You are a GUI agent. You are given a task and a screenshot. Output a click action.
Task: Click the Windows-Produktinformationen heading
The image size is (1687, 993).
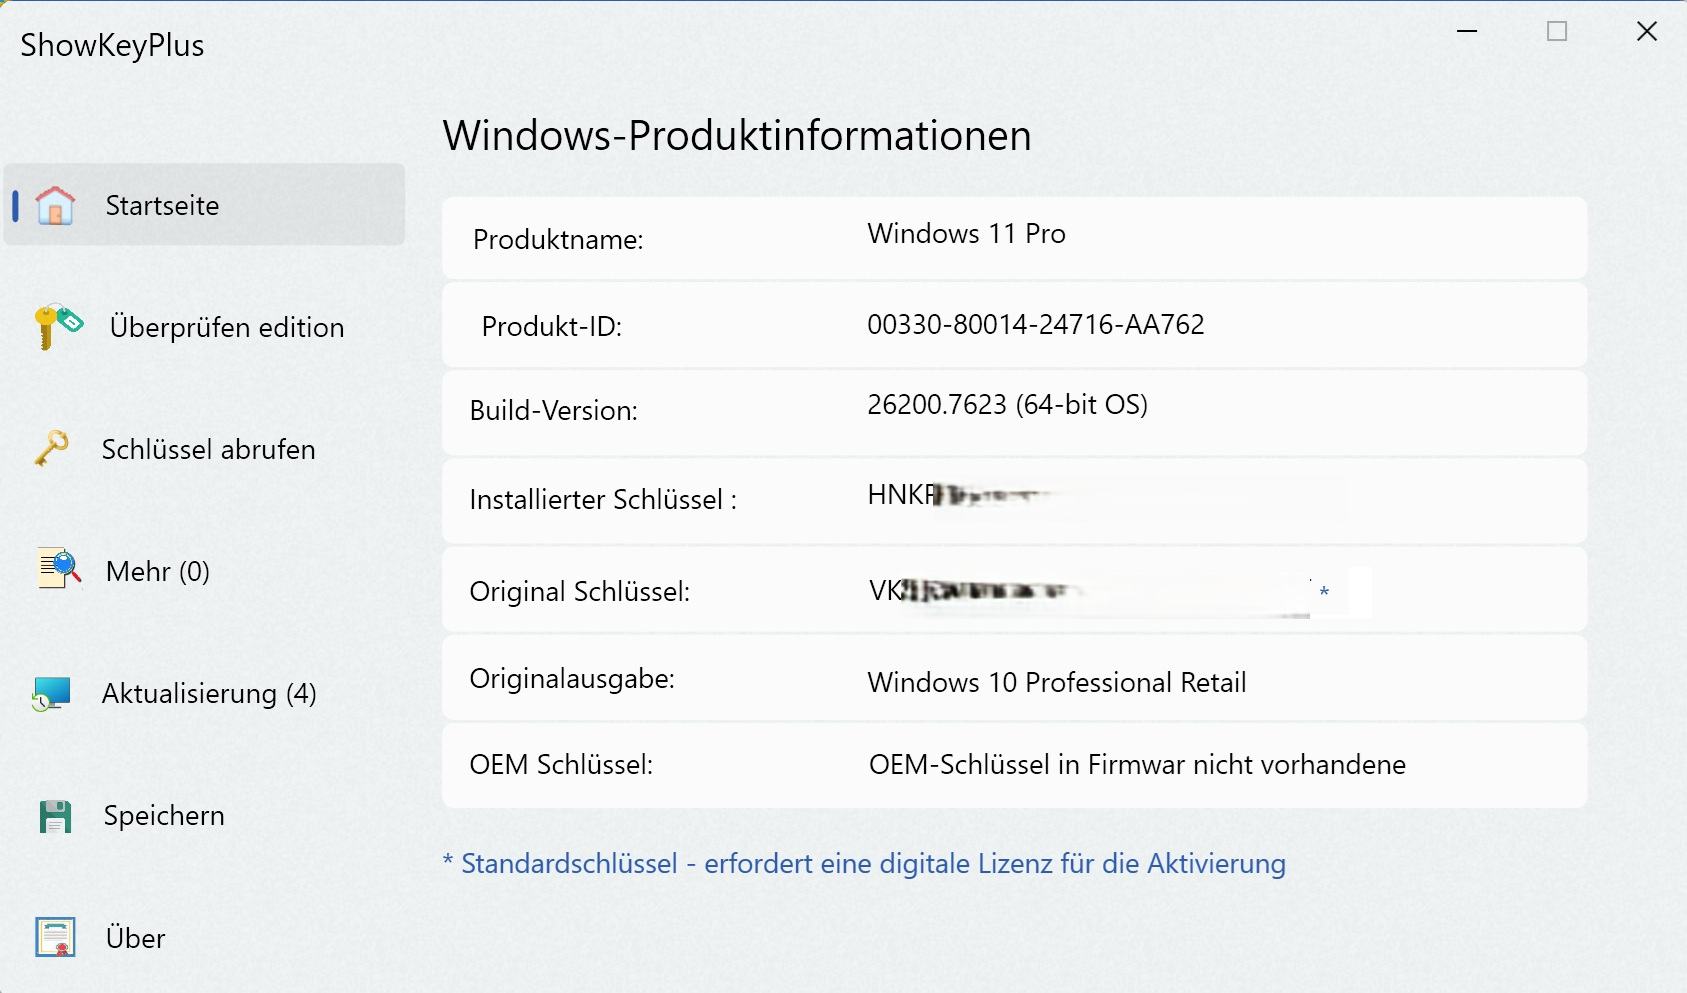tap(737, 136)
